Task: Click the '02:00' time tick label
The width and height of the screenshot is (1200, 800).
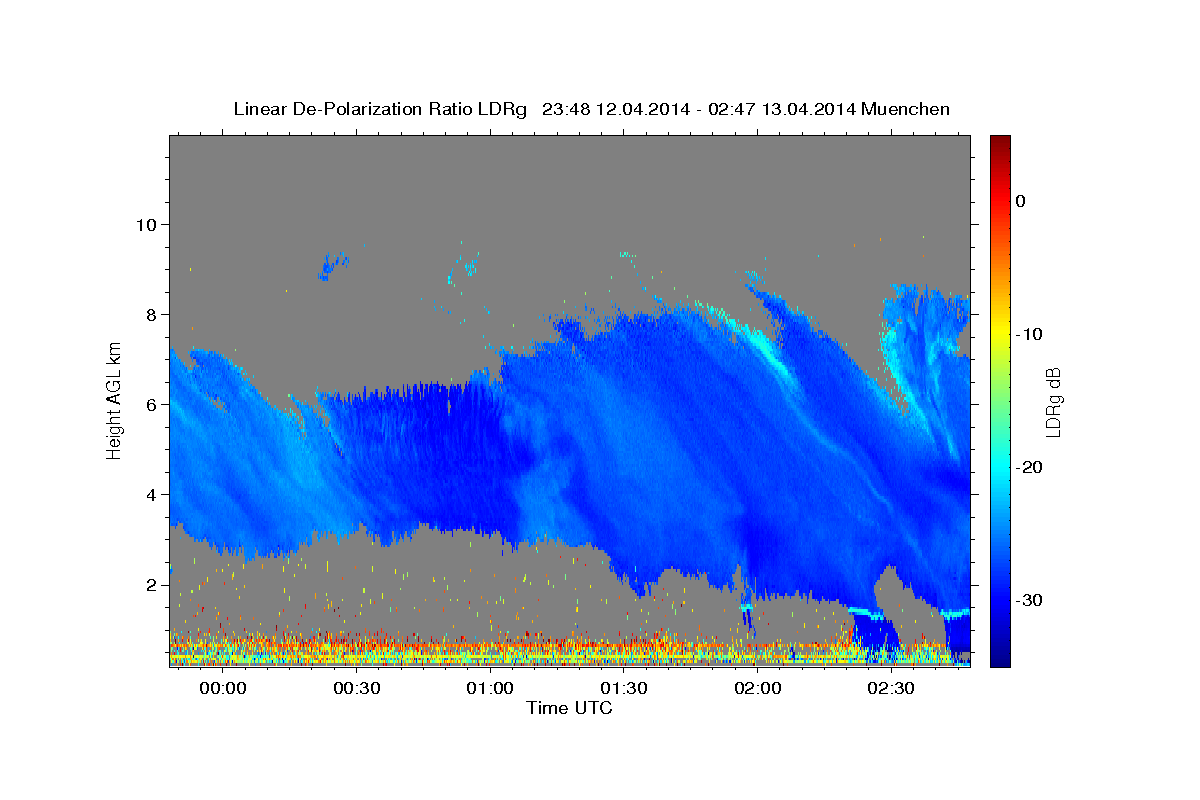Action: [758, 689]
